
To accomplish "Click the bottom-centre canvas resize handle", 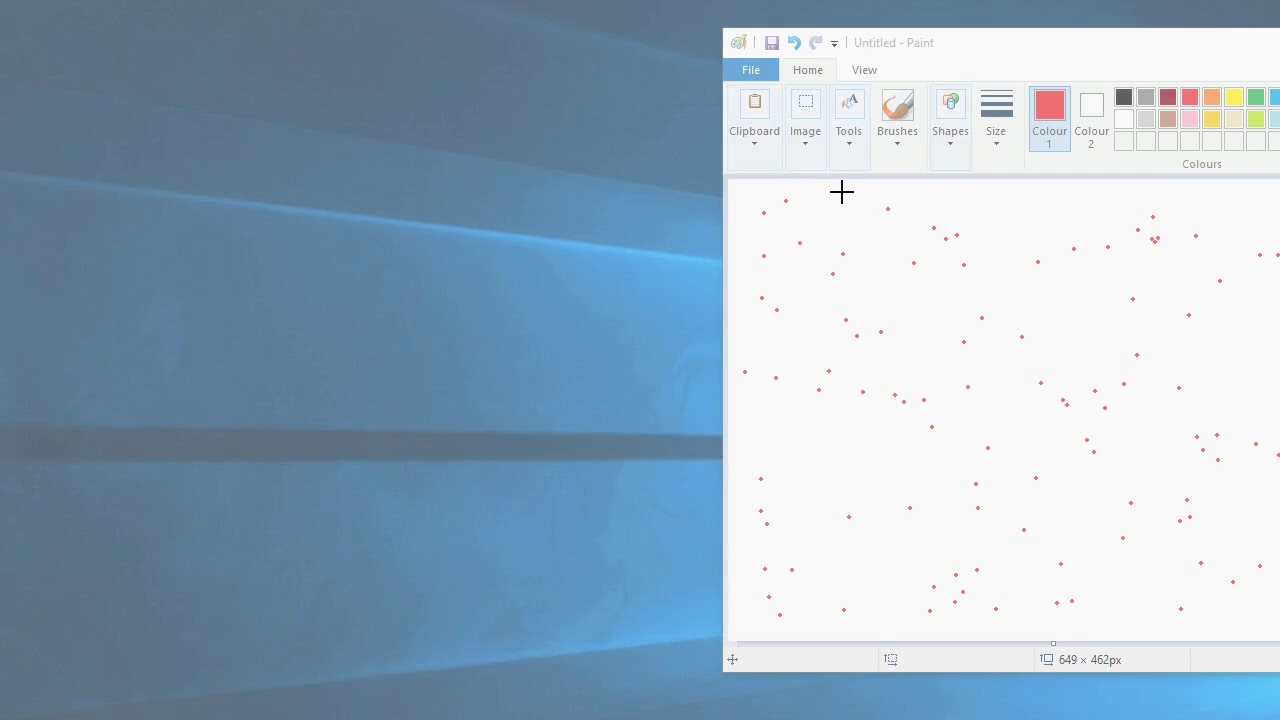I will [1053, 644].
